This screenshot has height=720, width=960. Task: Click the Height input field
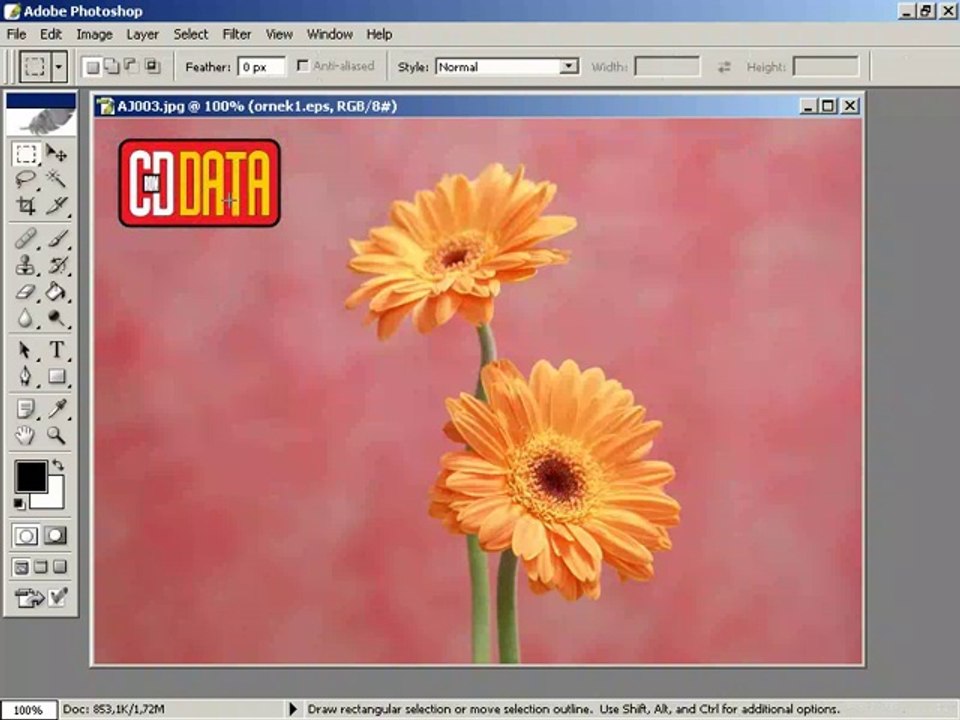(825, 66)
